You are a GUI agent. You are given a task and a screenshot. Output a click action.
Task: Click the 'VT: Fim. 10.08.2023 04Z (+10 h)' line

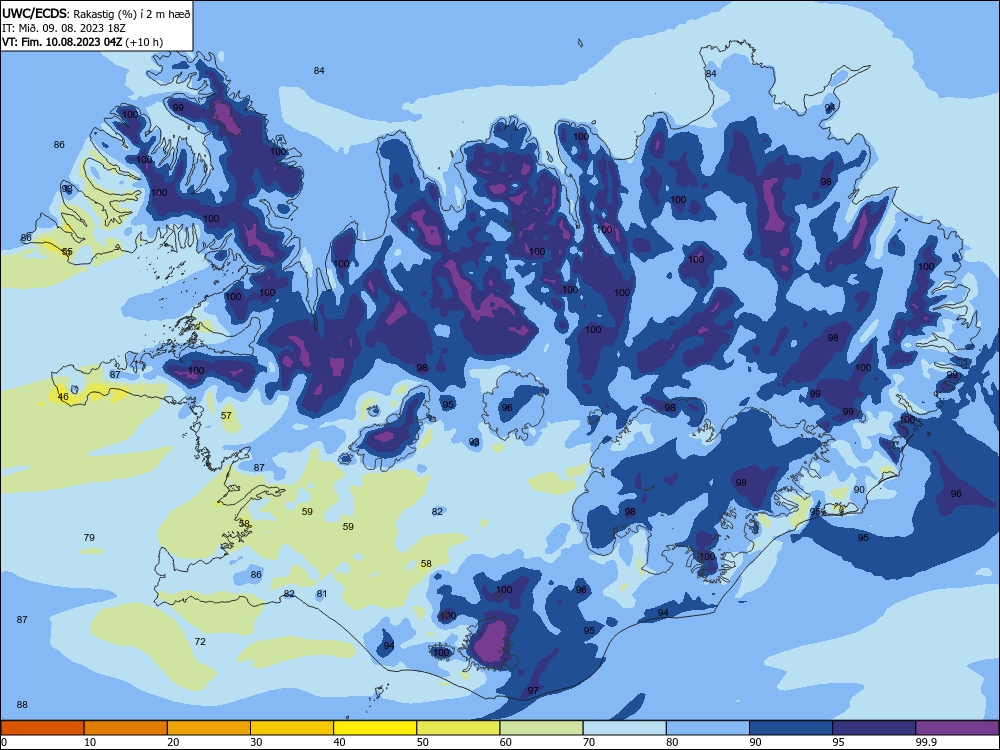click(82, 42)
